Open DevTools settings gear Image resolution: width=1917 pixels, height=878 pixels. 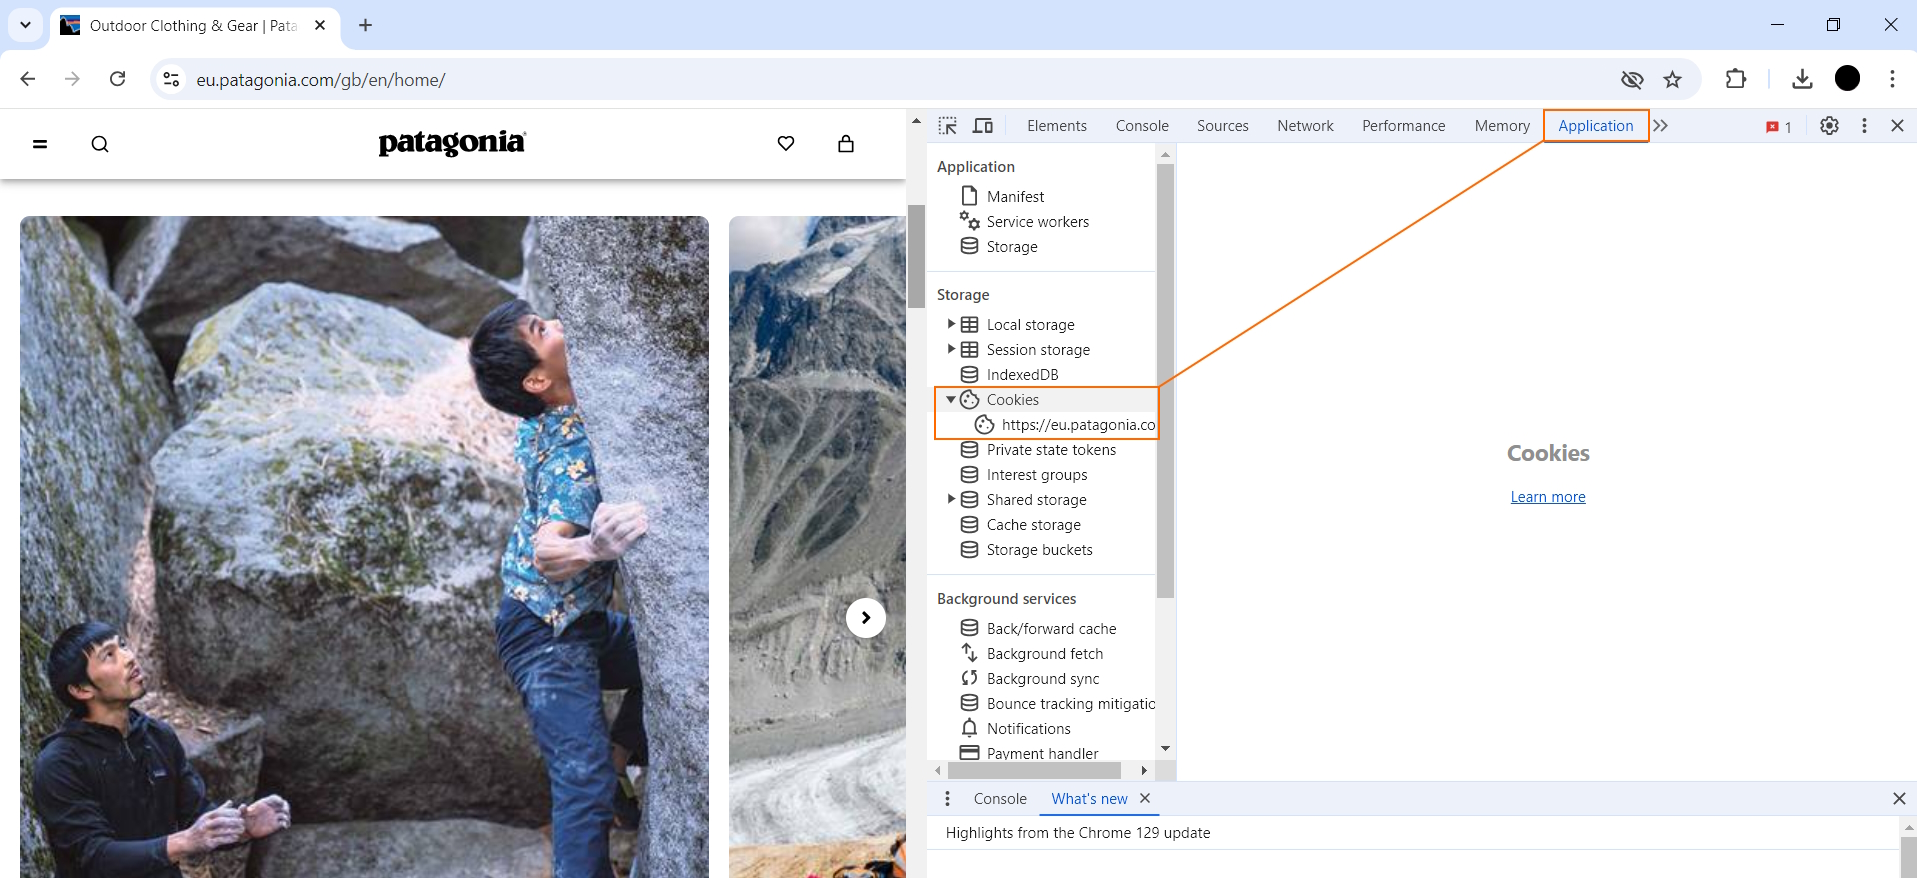(1829, 126)
